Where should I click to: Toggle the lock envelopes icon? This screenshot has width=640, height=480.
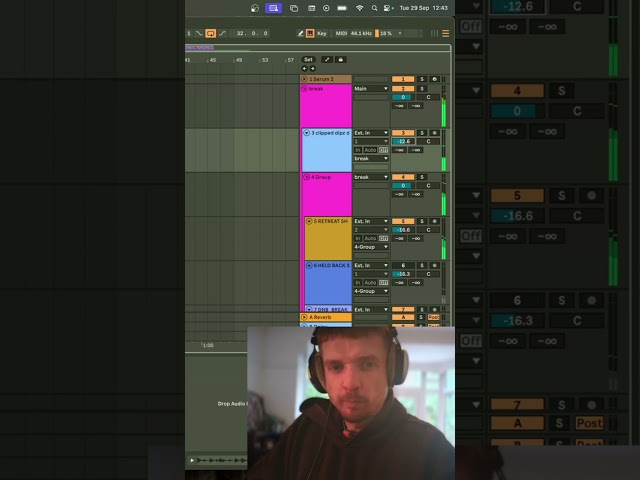(340, 60)
